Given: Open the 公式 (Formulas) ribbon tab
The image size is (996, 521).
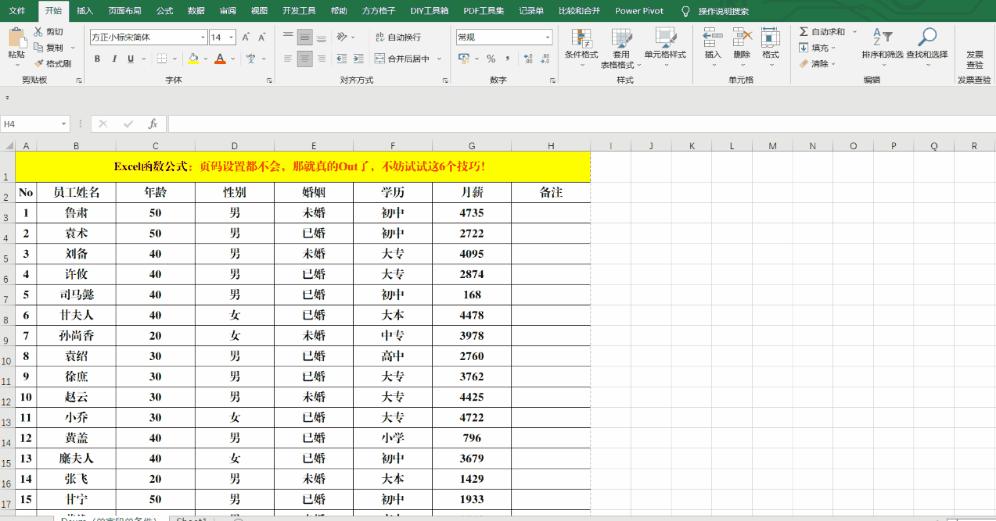Looking at the screenshot, I should (x=164, y=10).
